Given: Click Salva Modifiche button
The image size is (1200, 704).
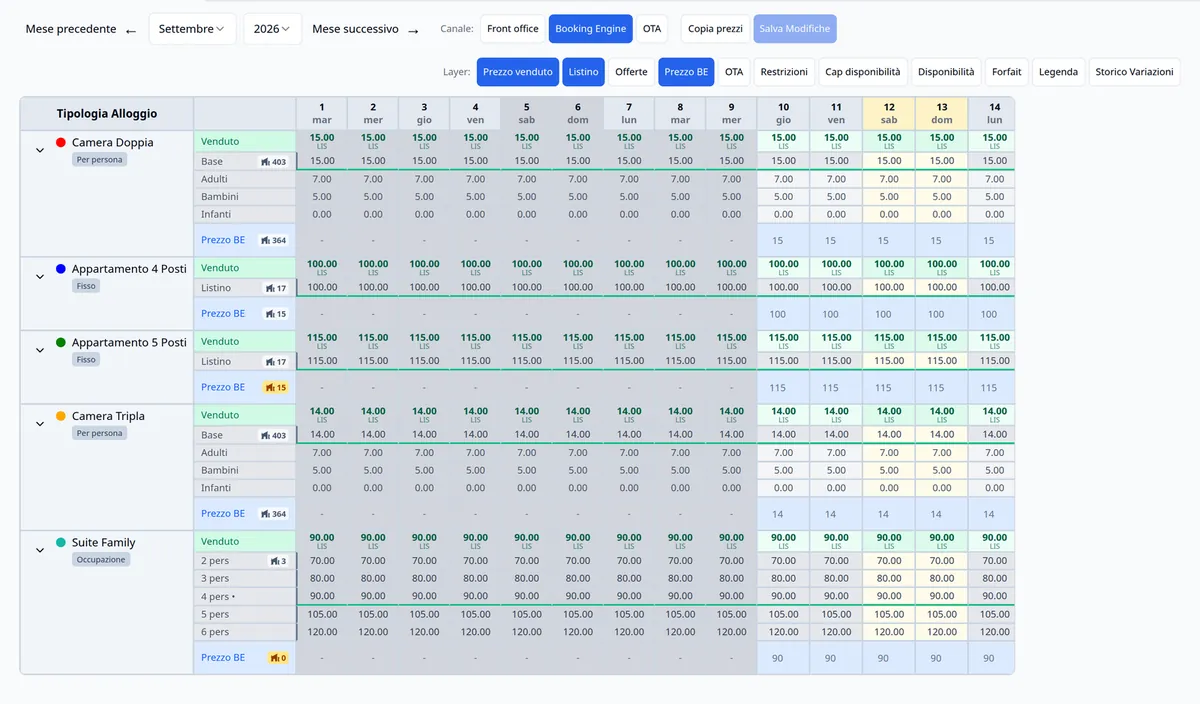Looking at the screenshot, I should click(x=795, y=29).
